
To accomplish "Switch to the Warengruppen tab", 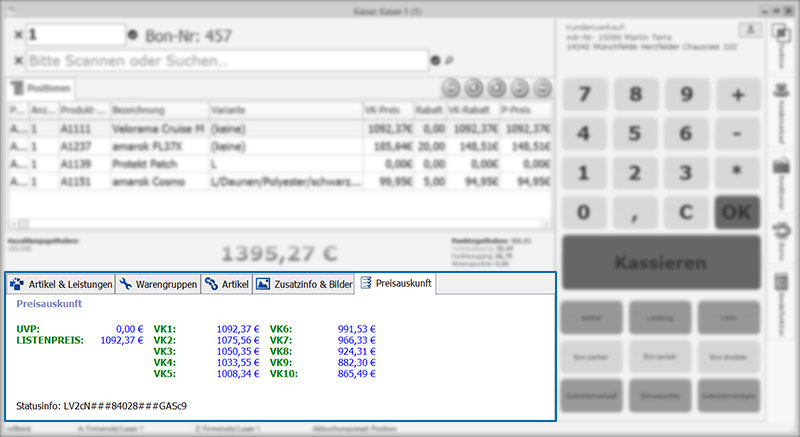I will pyautogui.click(x=158, y=284).
